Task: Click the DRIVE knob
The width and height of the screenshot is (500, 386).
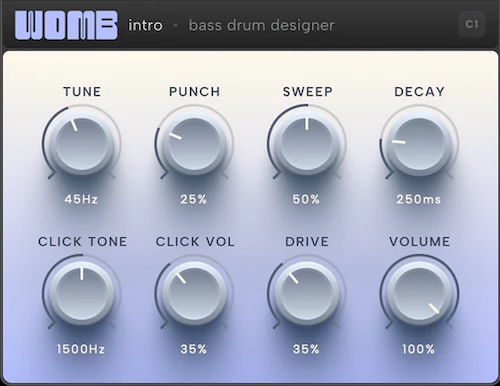Action: coord(307,294)
